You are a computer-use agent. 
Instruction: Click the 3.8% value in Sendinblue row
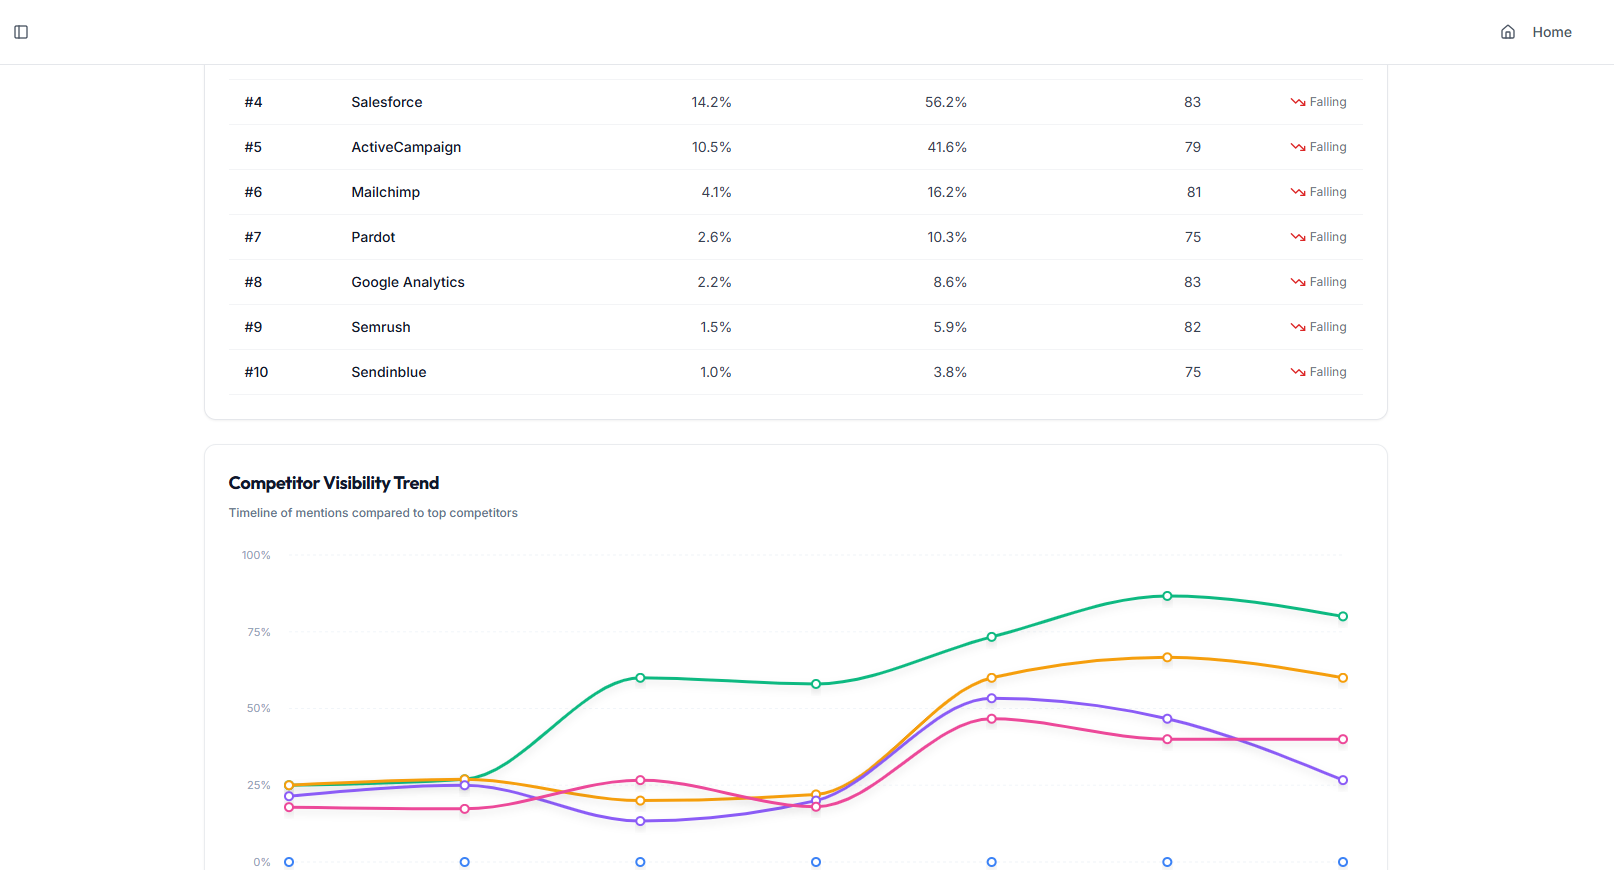tap(950, 372)
